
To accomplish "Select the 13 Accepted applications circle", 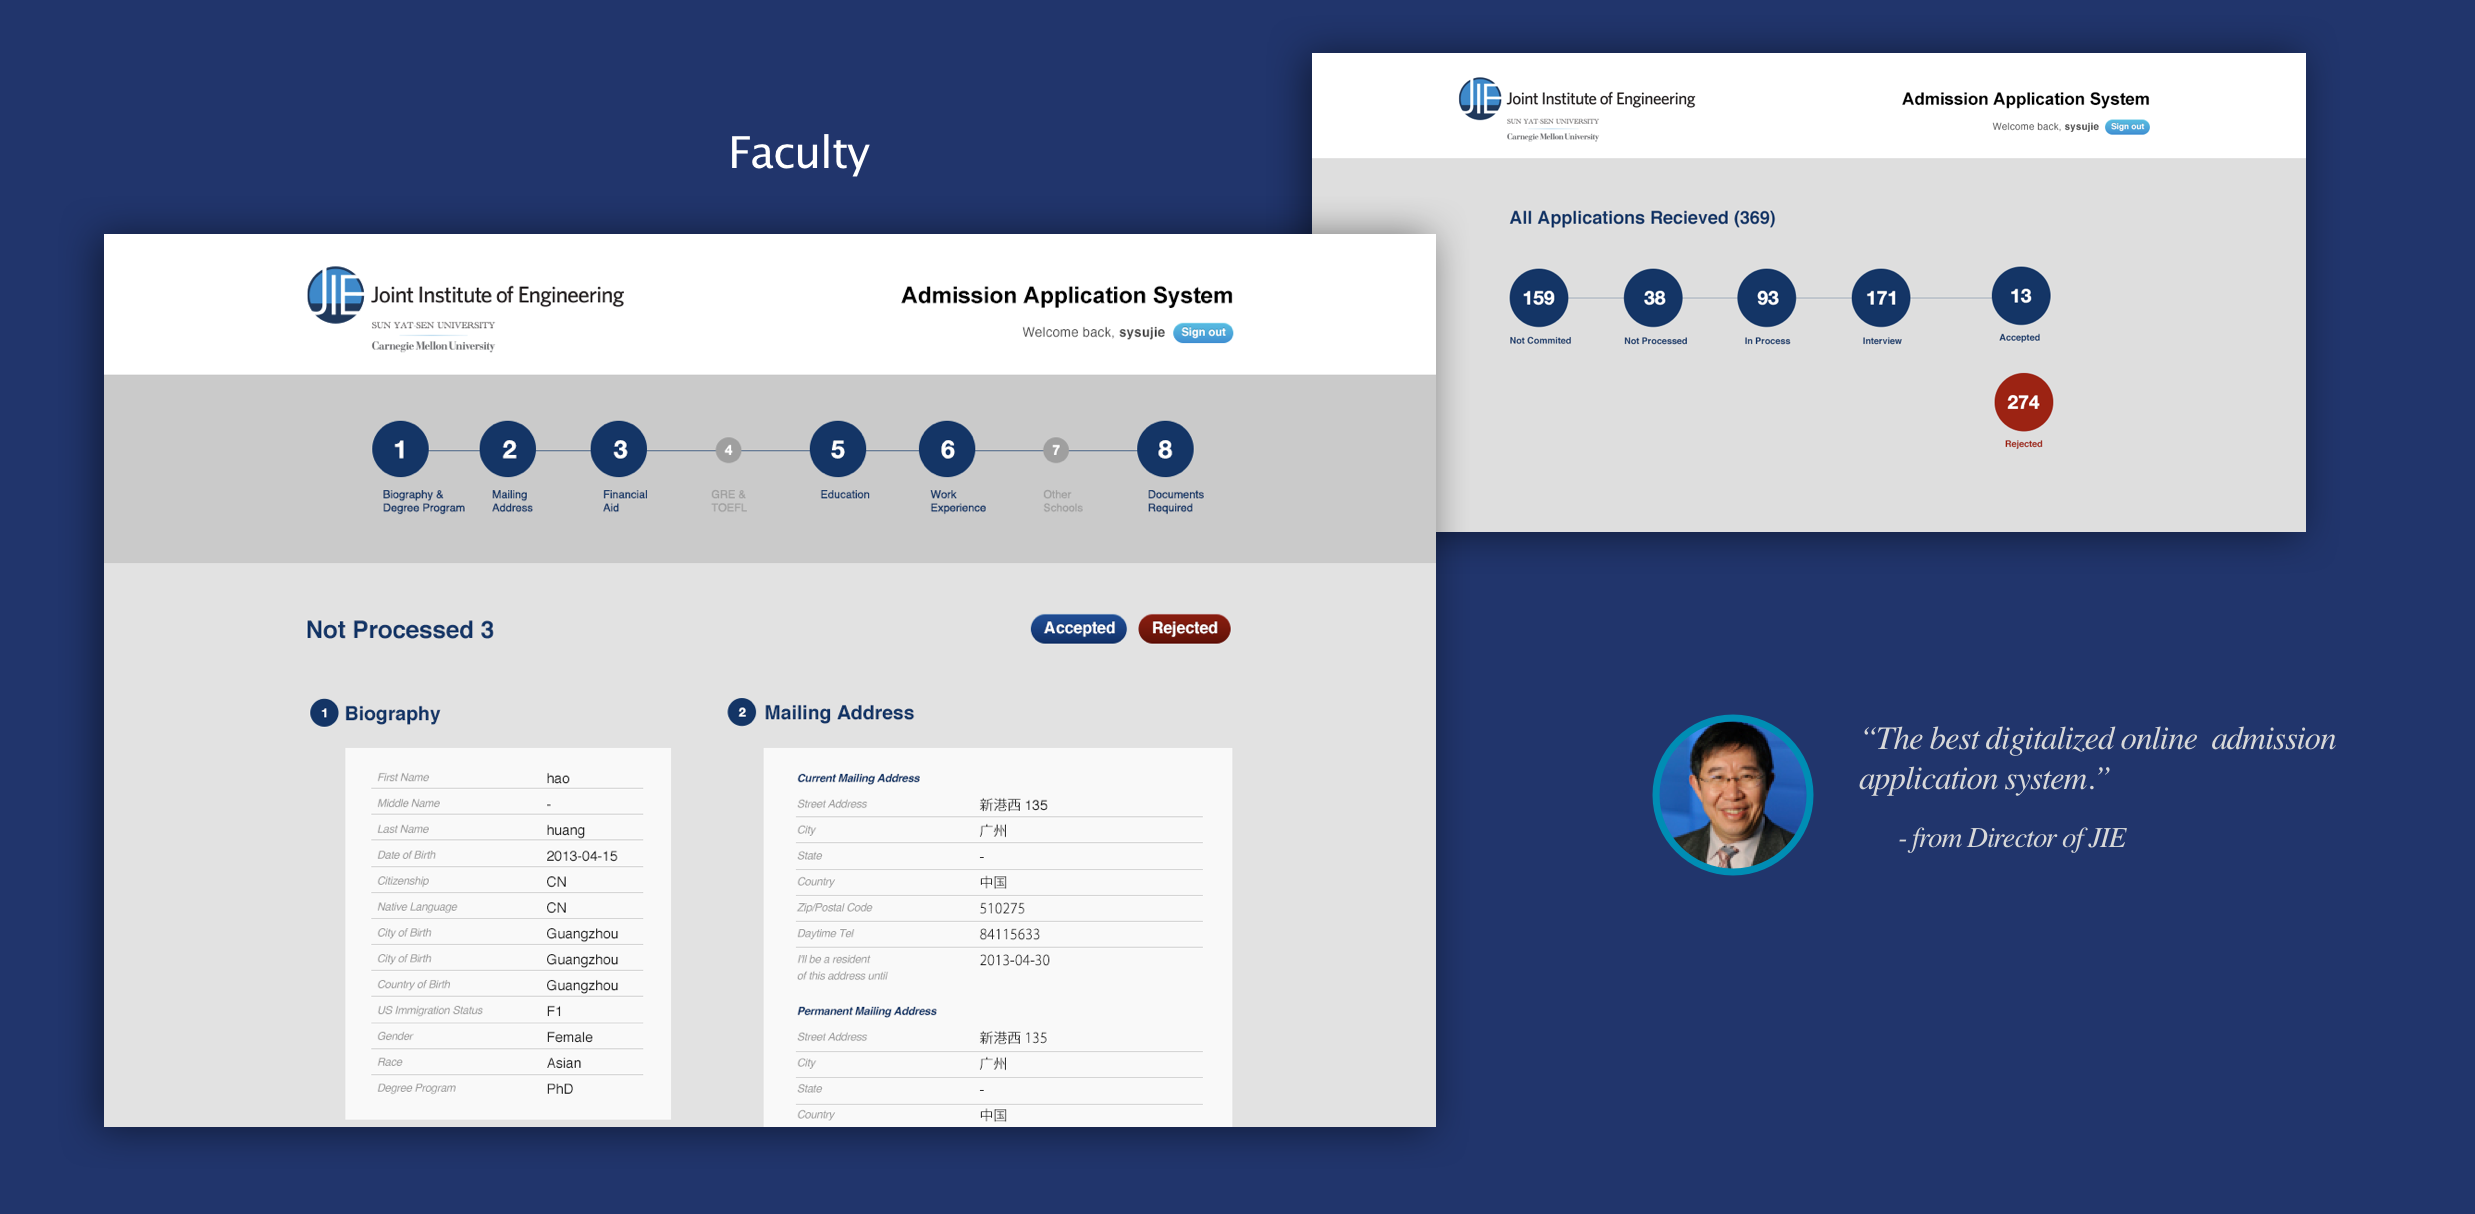I will pyautogui.click(x=2020, y=296).
